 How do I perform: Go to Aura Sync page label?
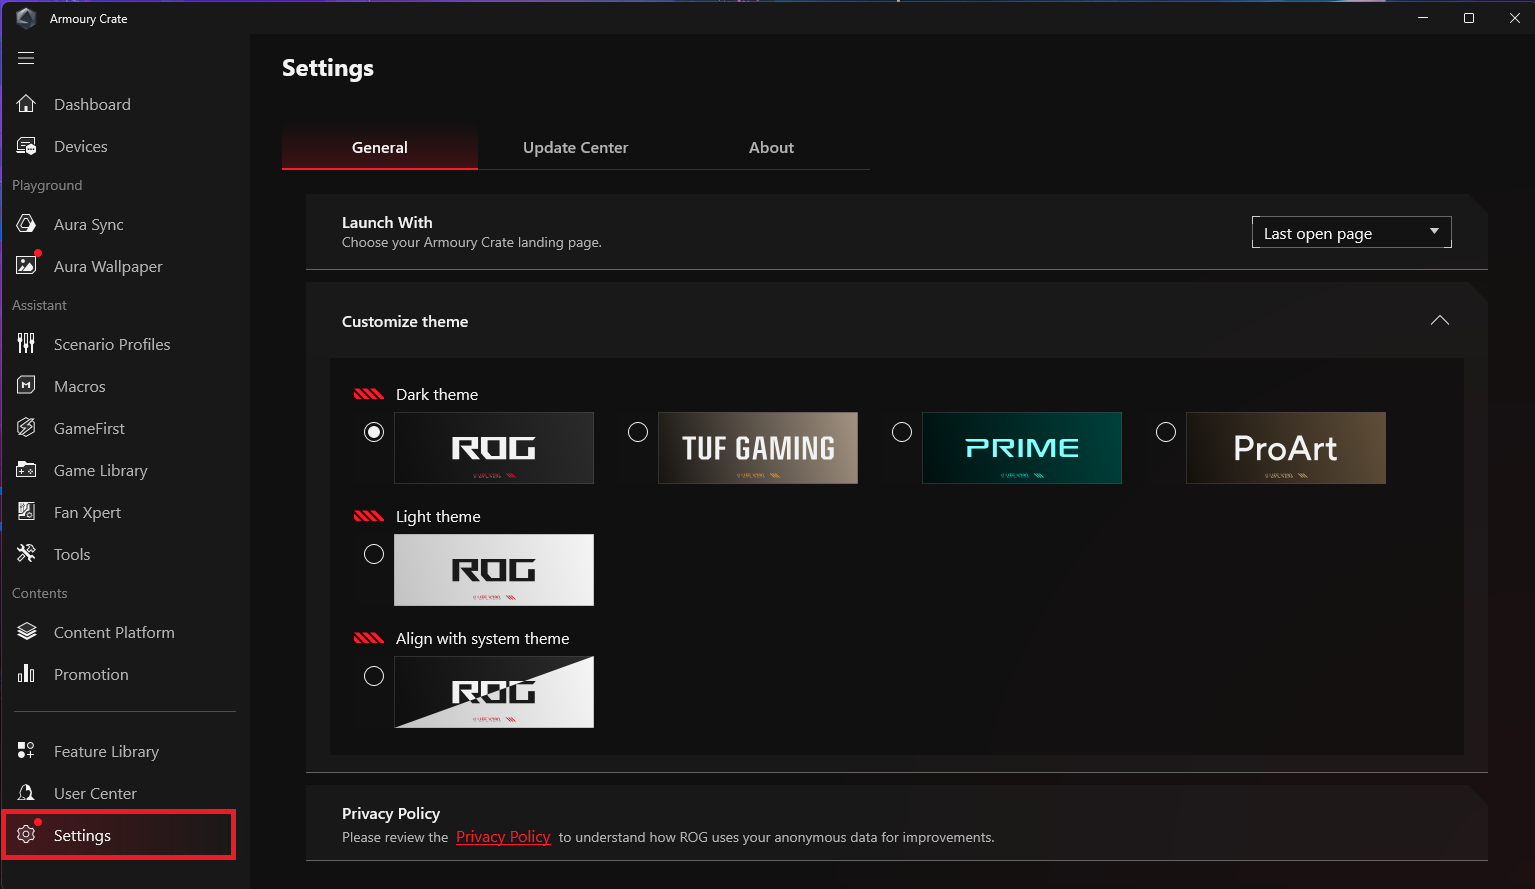point(89,225)
